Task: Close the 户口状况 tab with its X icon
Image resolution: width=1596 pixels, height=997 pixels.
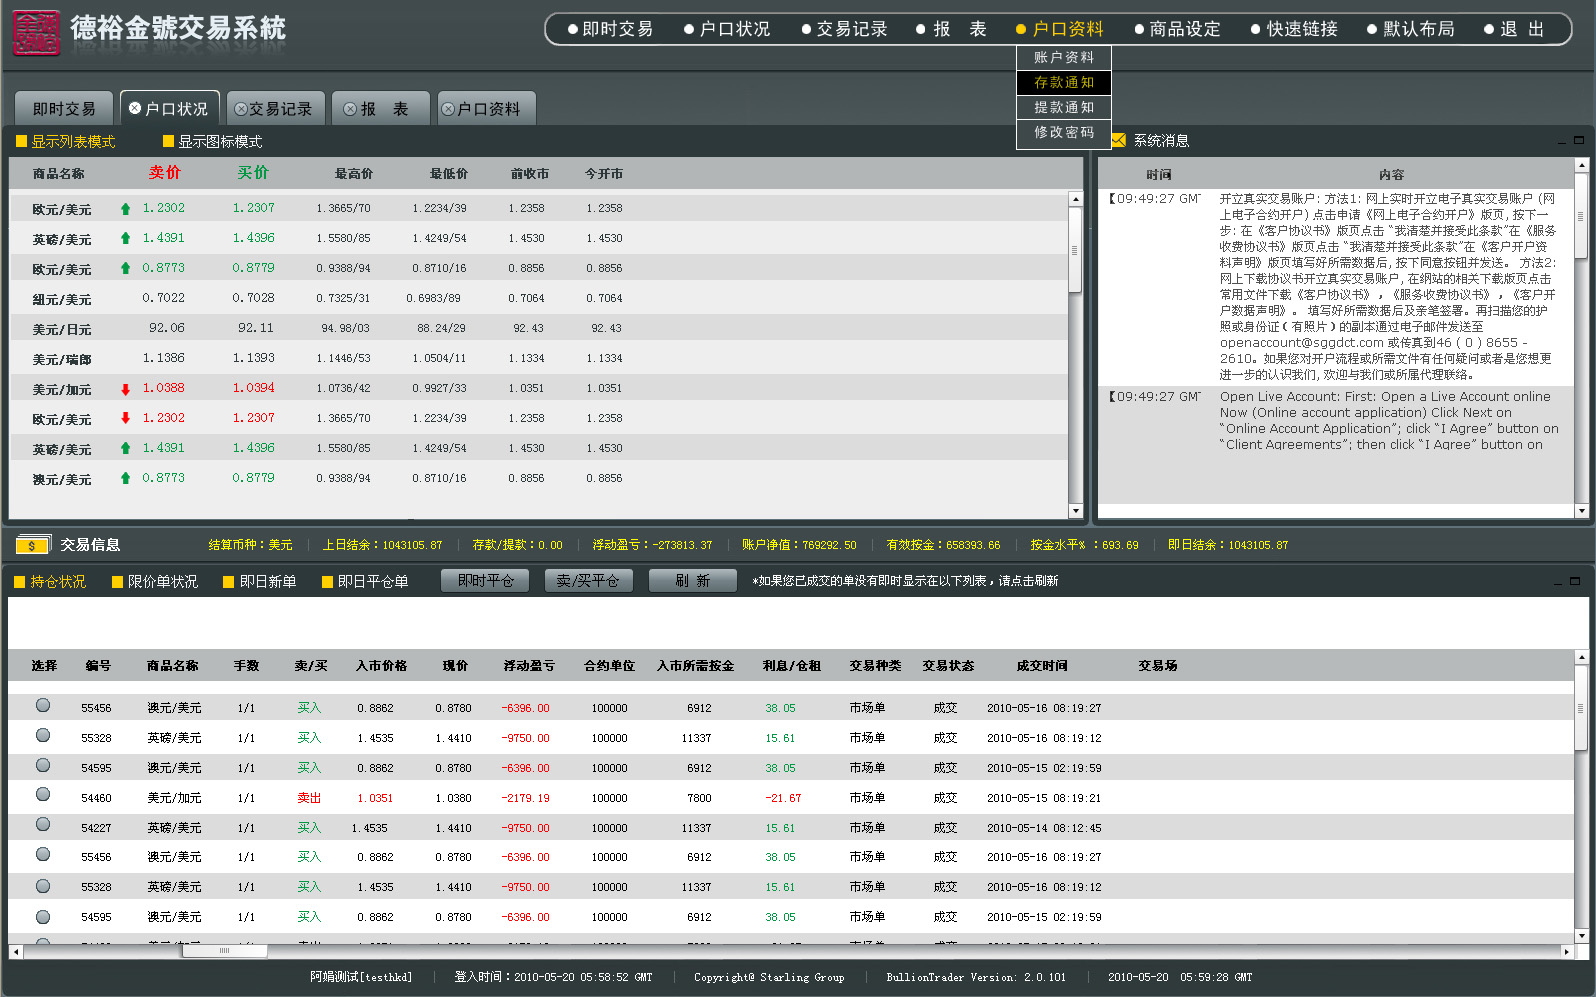Action: (x=135, y=108)
